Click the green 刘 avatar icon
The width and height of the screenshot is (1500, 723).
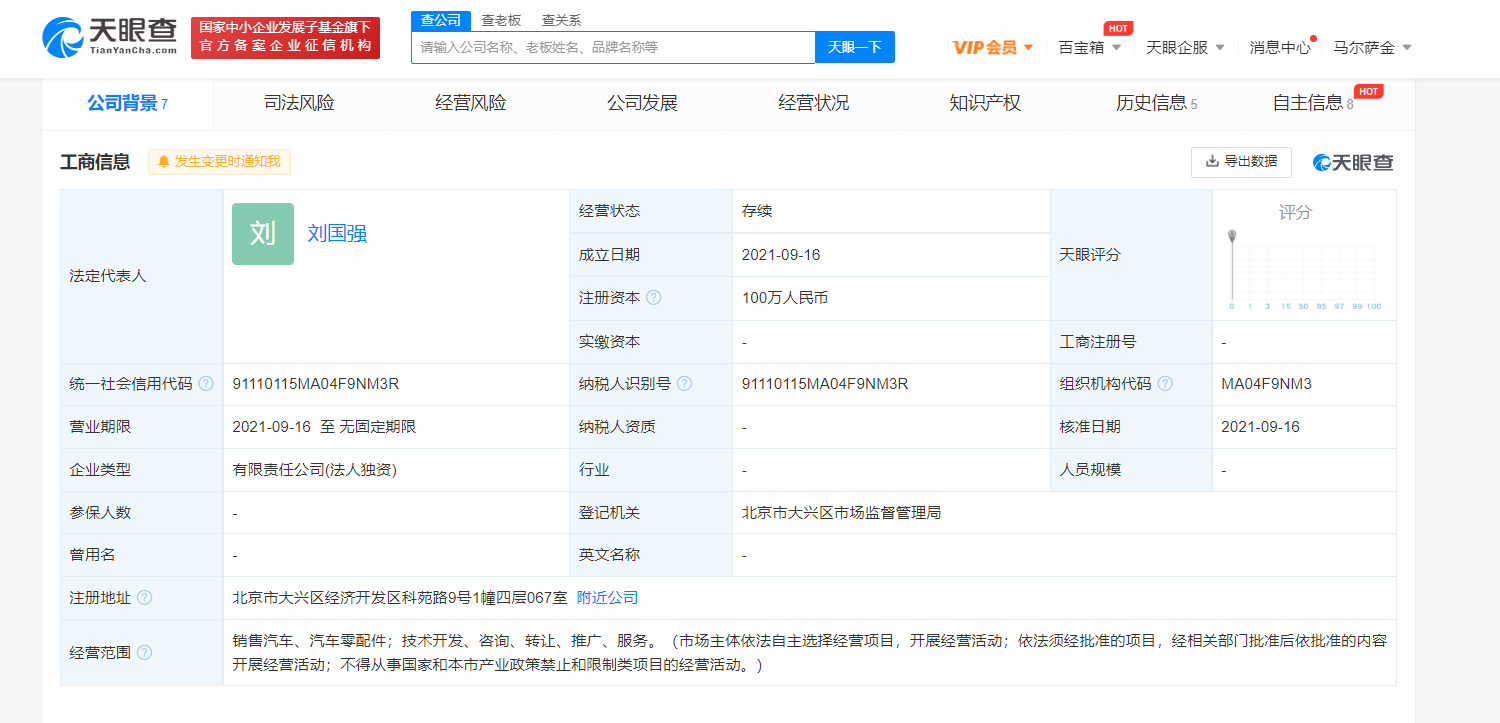point(263,234)
